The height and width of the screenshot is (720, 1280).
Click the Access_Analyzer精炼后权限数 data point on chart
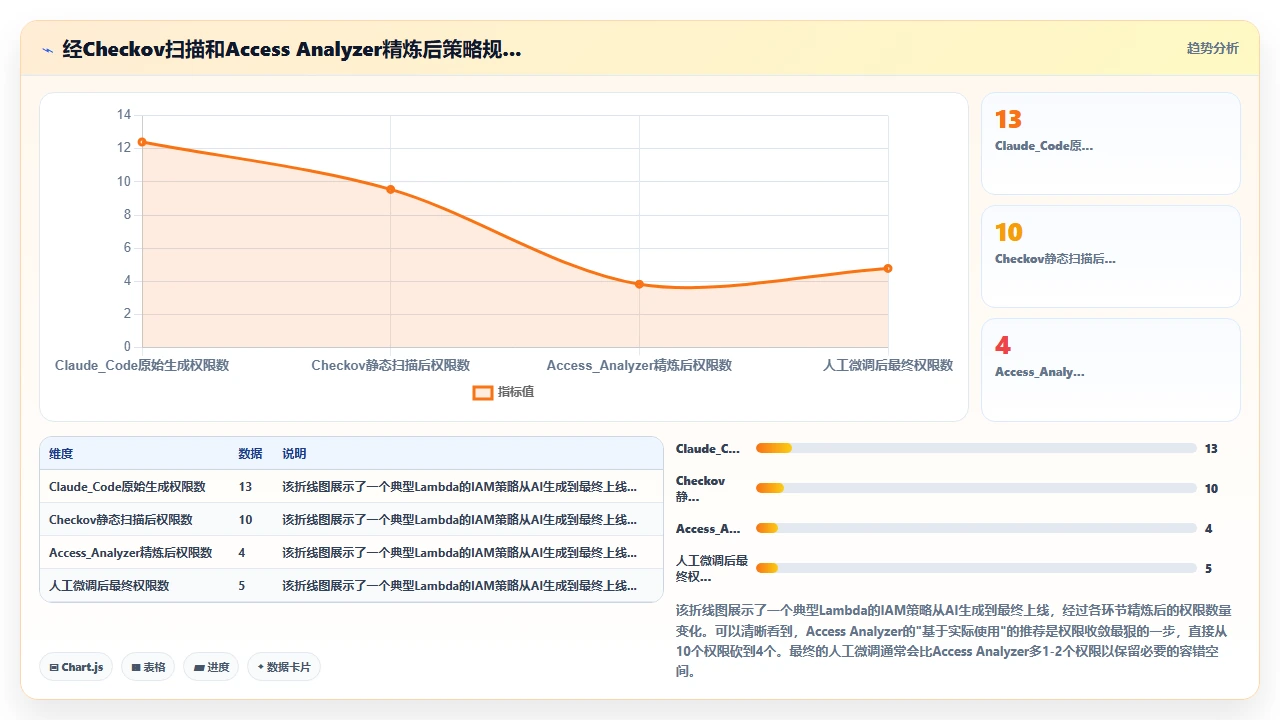click(x=639, y=284)
